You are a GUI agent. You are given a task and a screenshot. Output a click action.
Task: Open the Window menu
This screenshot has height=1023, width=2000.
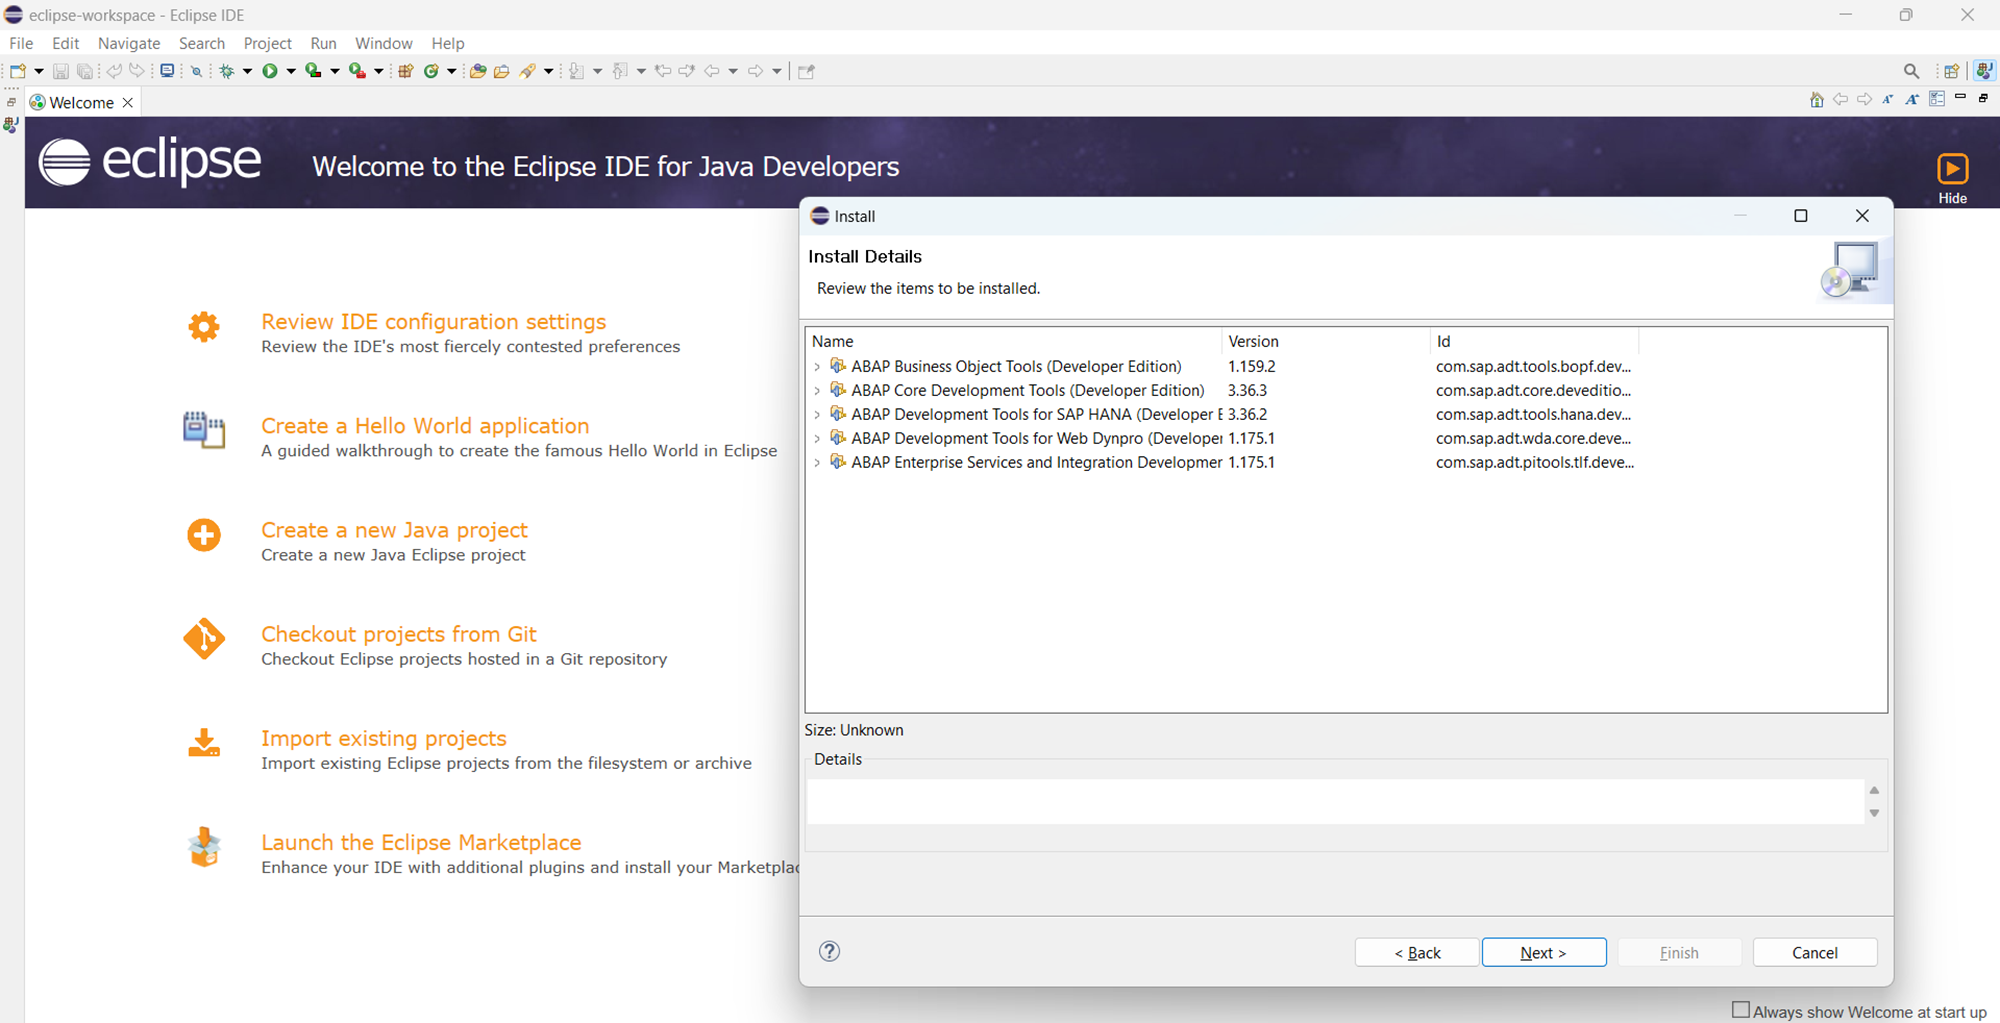click(383, 43)
